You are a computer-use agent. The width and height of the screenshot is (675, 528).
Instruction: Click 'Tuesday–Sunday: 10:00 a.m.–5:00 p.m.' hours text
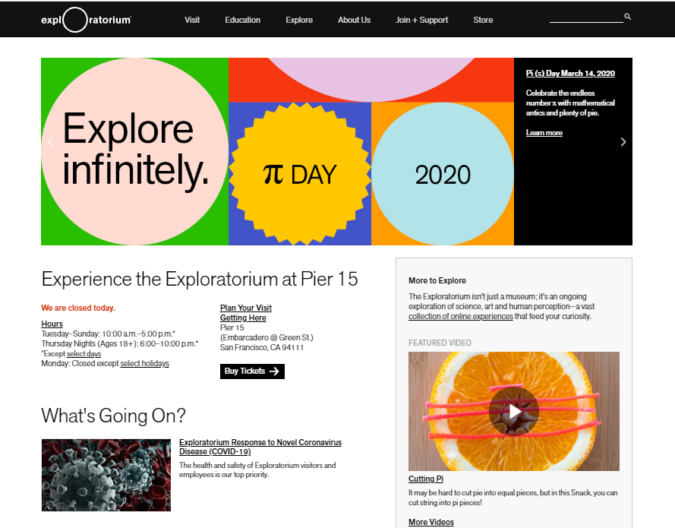click(x=108, y=334)
